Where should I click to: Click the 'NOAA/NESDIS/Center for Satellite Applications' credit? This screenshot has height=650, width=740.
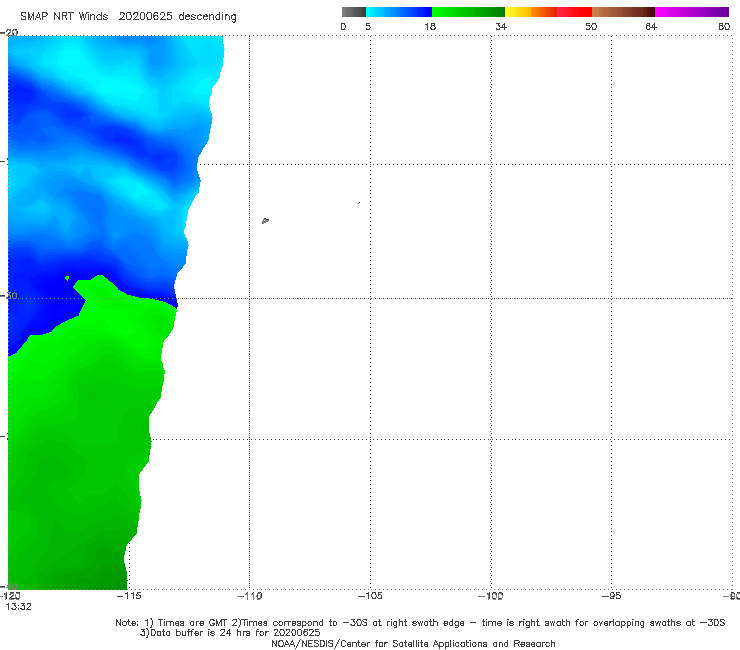413,644
